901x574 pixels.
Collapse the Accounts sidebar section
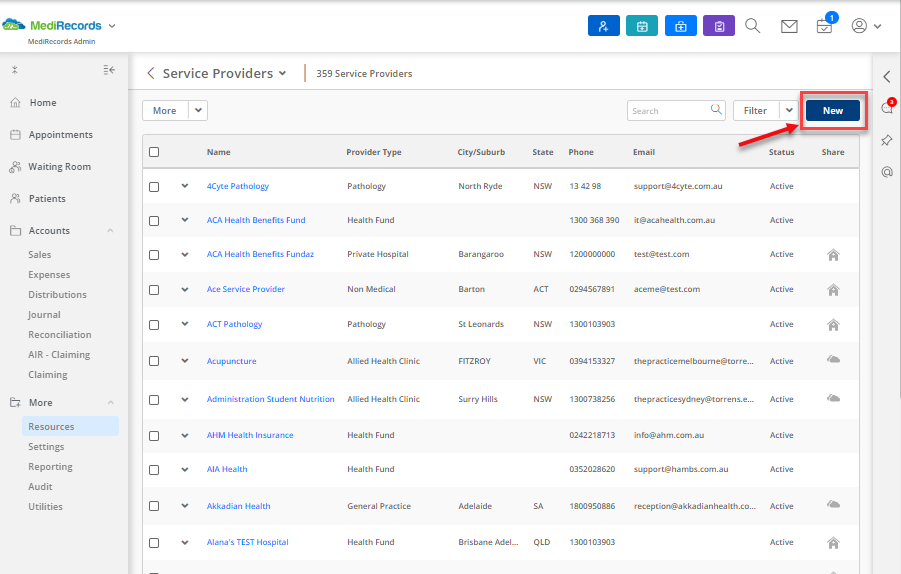[x=110, y=230]
